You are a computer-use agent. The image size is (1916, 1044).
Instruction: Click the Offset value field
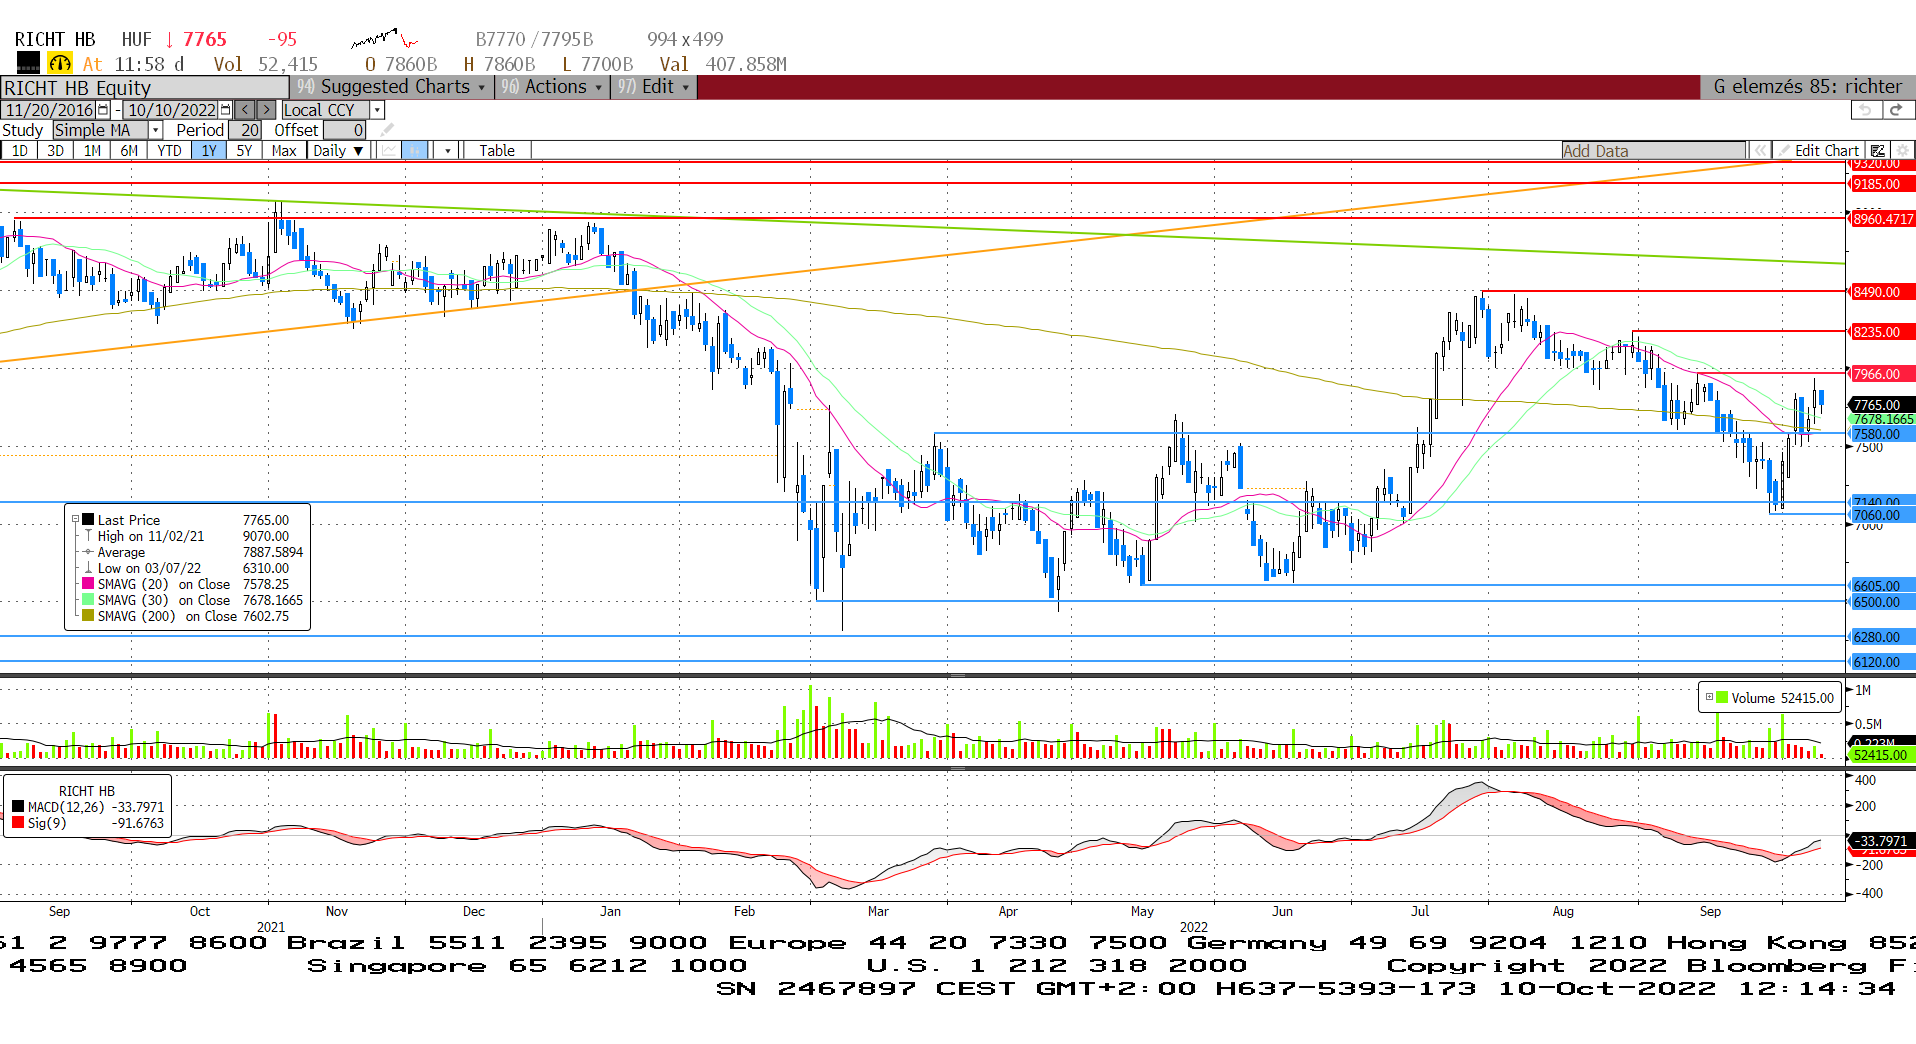(344, 130)
